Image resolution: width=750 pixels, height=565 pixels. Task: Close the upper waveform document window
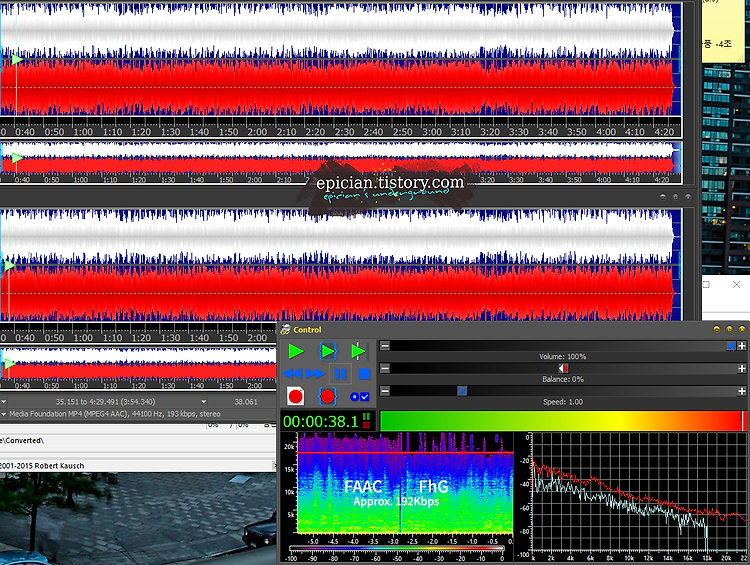pyautogui.click(x=688, y=197)
